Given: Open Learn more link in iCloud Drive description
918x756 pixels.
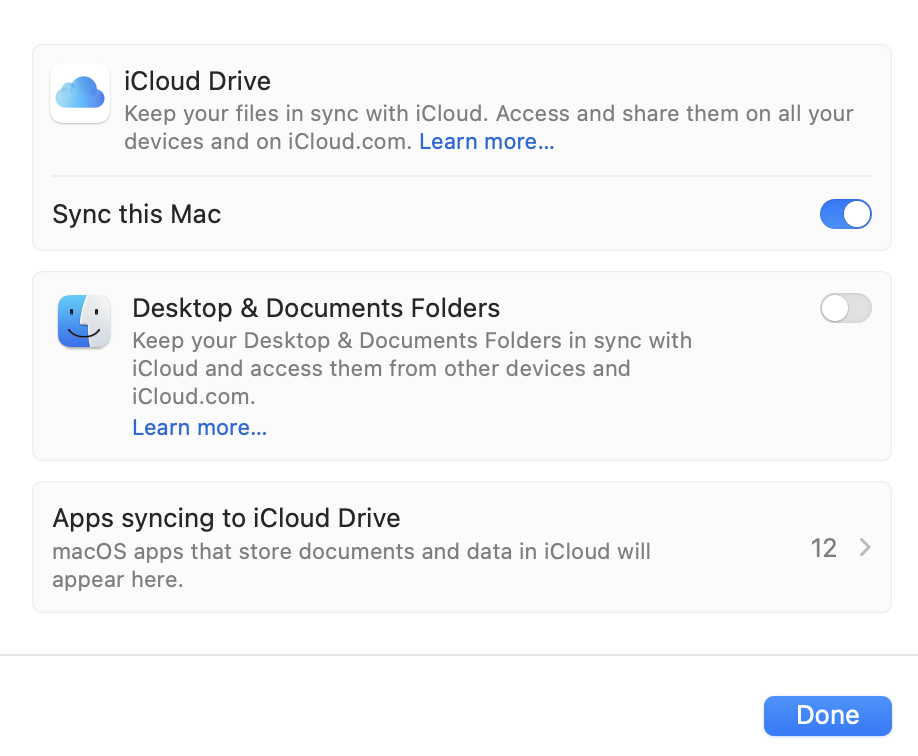Looking at the screenshot, I should point(486,142).
